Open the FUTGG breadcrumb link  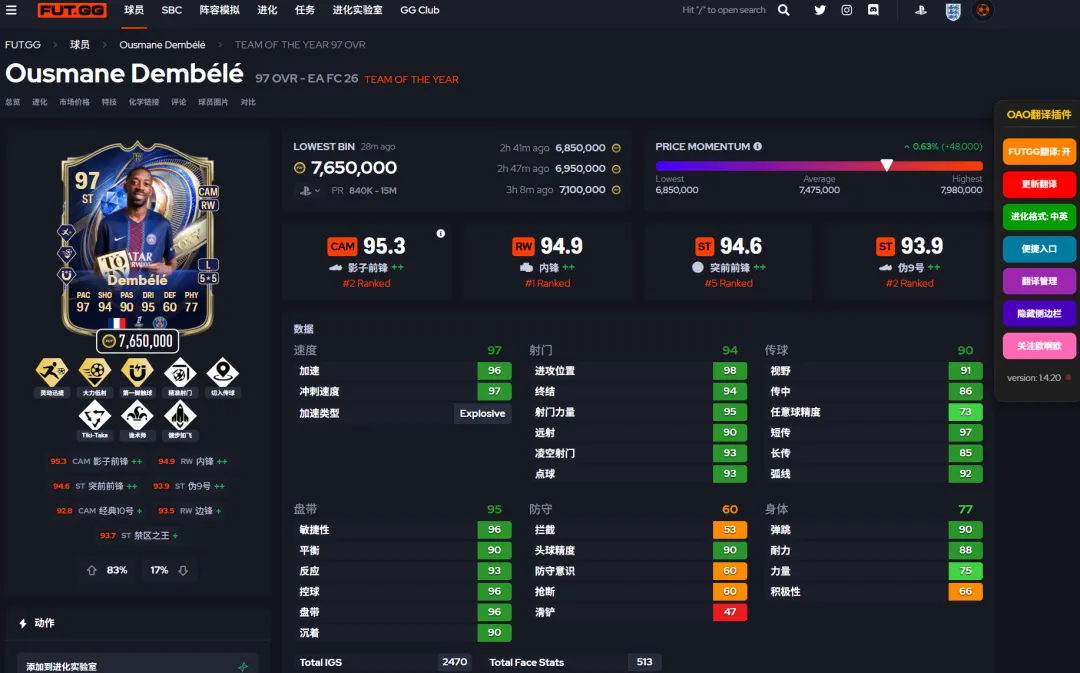tap(23, 45)
